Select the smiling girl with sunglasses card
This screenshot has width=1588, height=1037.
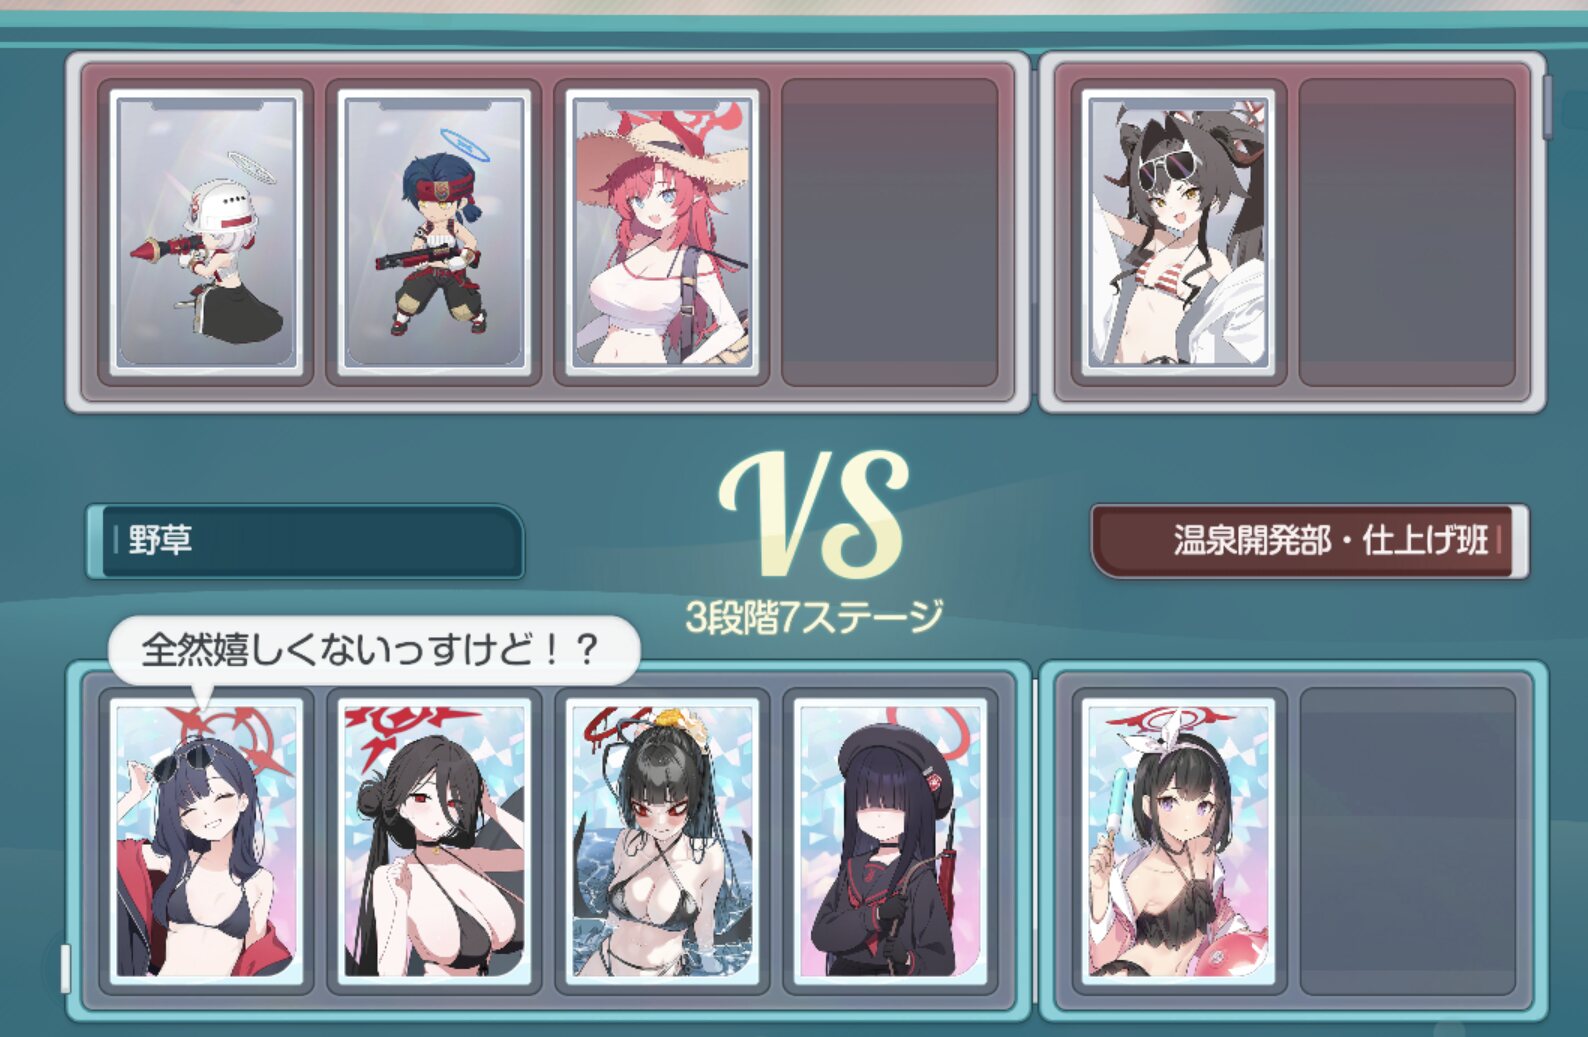[205, 841]
